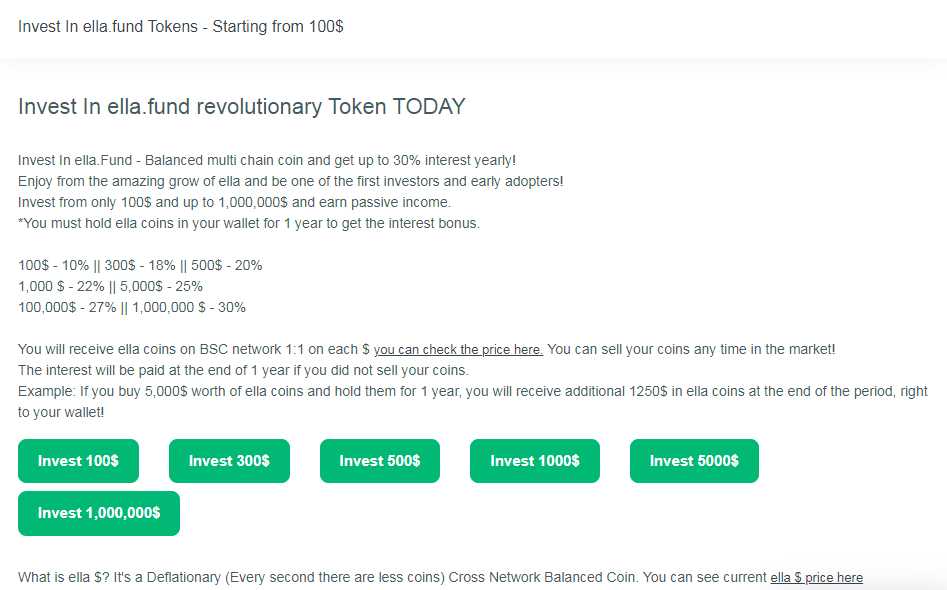Hit the Invest 5000$ button
Screen dimensions: 947x590
[x=695, y=461]
